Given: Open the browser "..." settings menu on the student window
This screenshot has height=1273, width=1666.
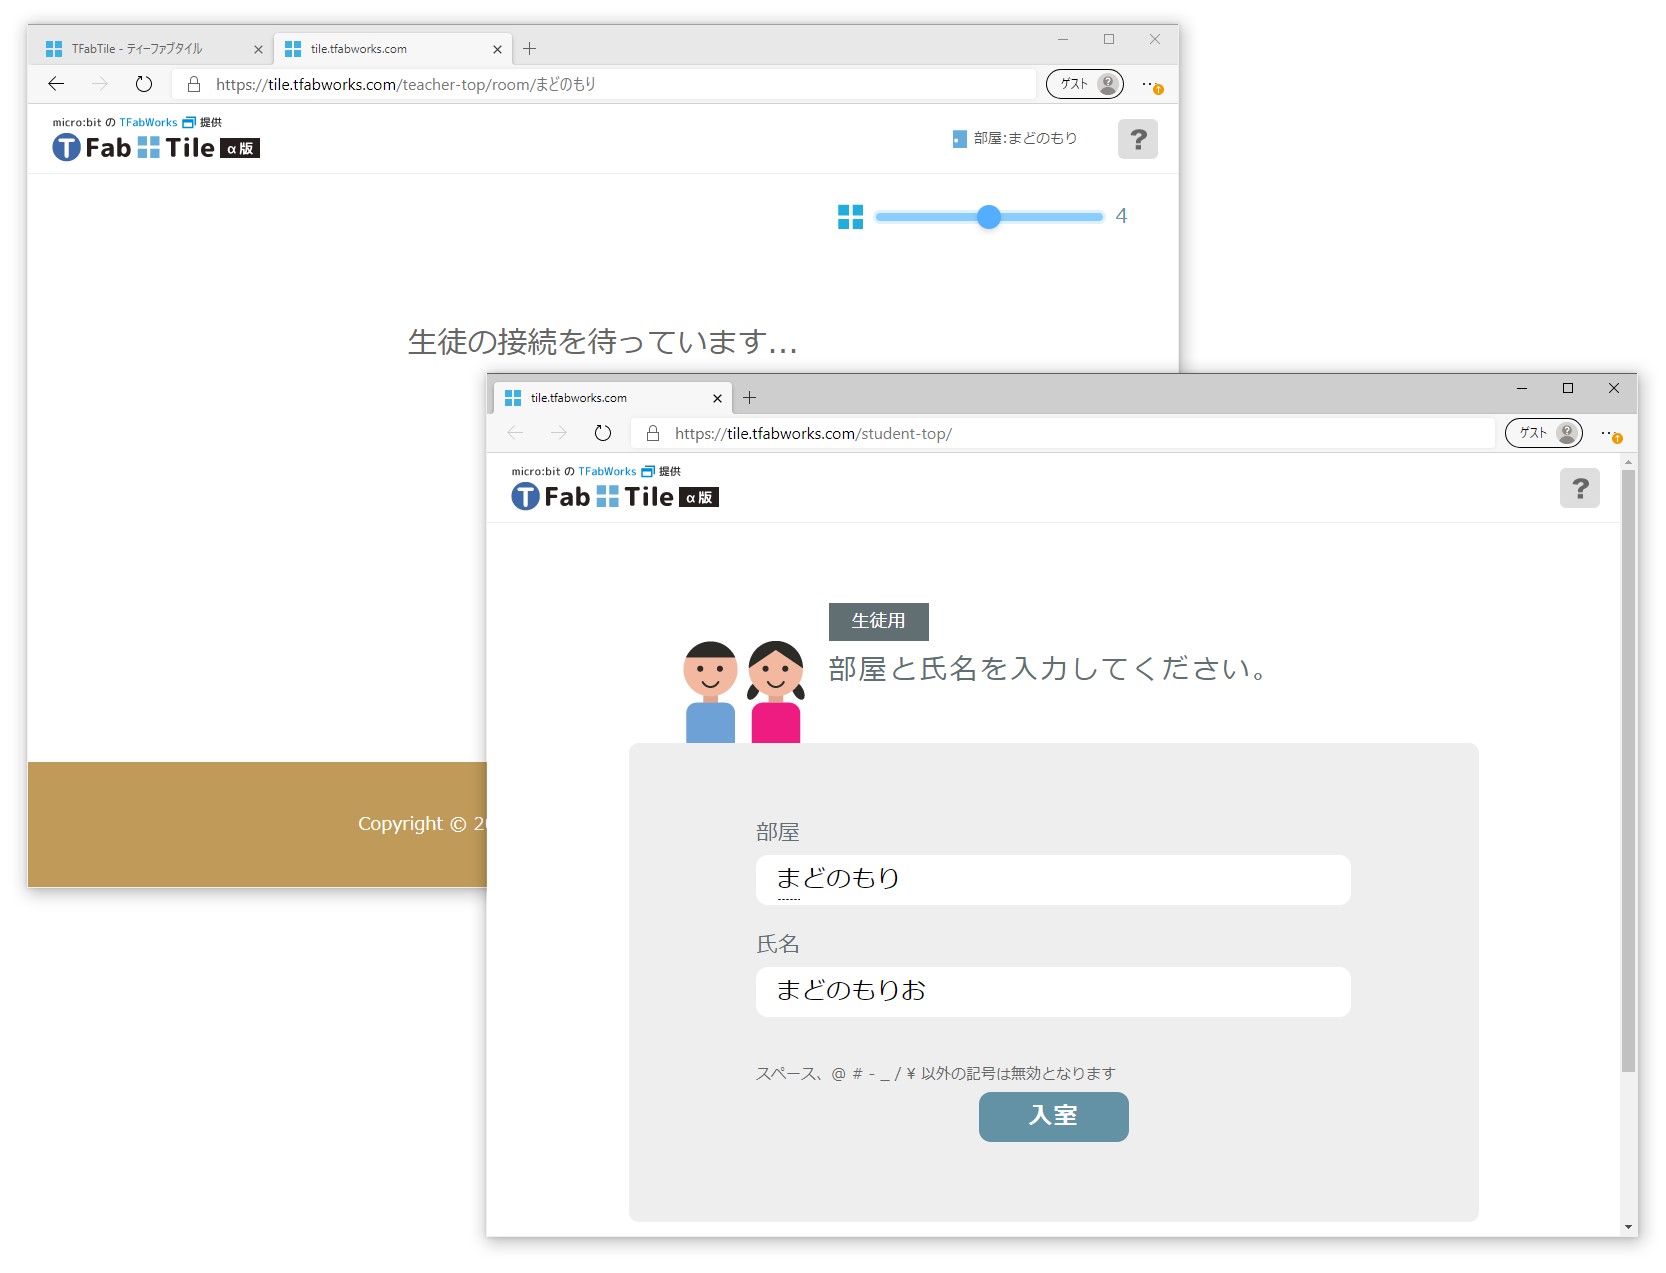Looking at the screenshot, I should coord(1611,433).
